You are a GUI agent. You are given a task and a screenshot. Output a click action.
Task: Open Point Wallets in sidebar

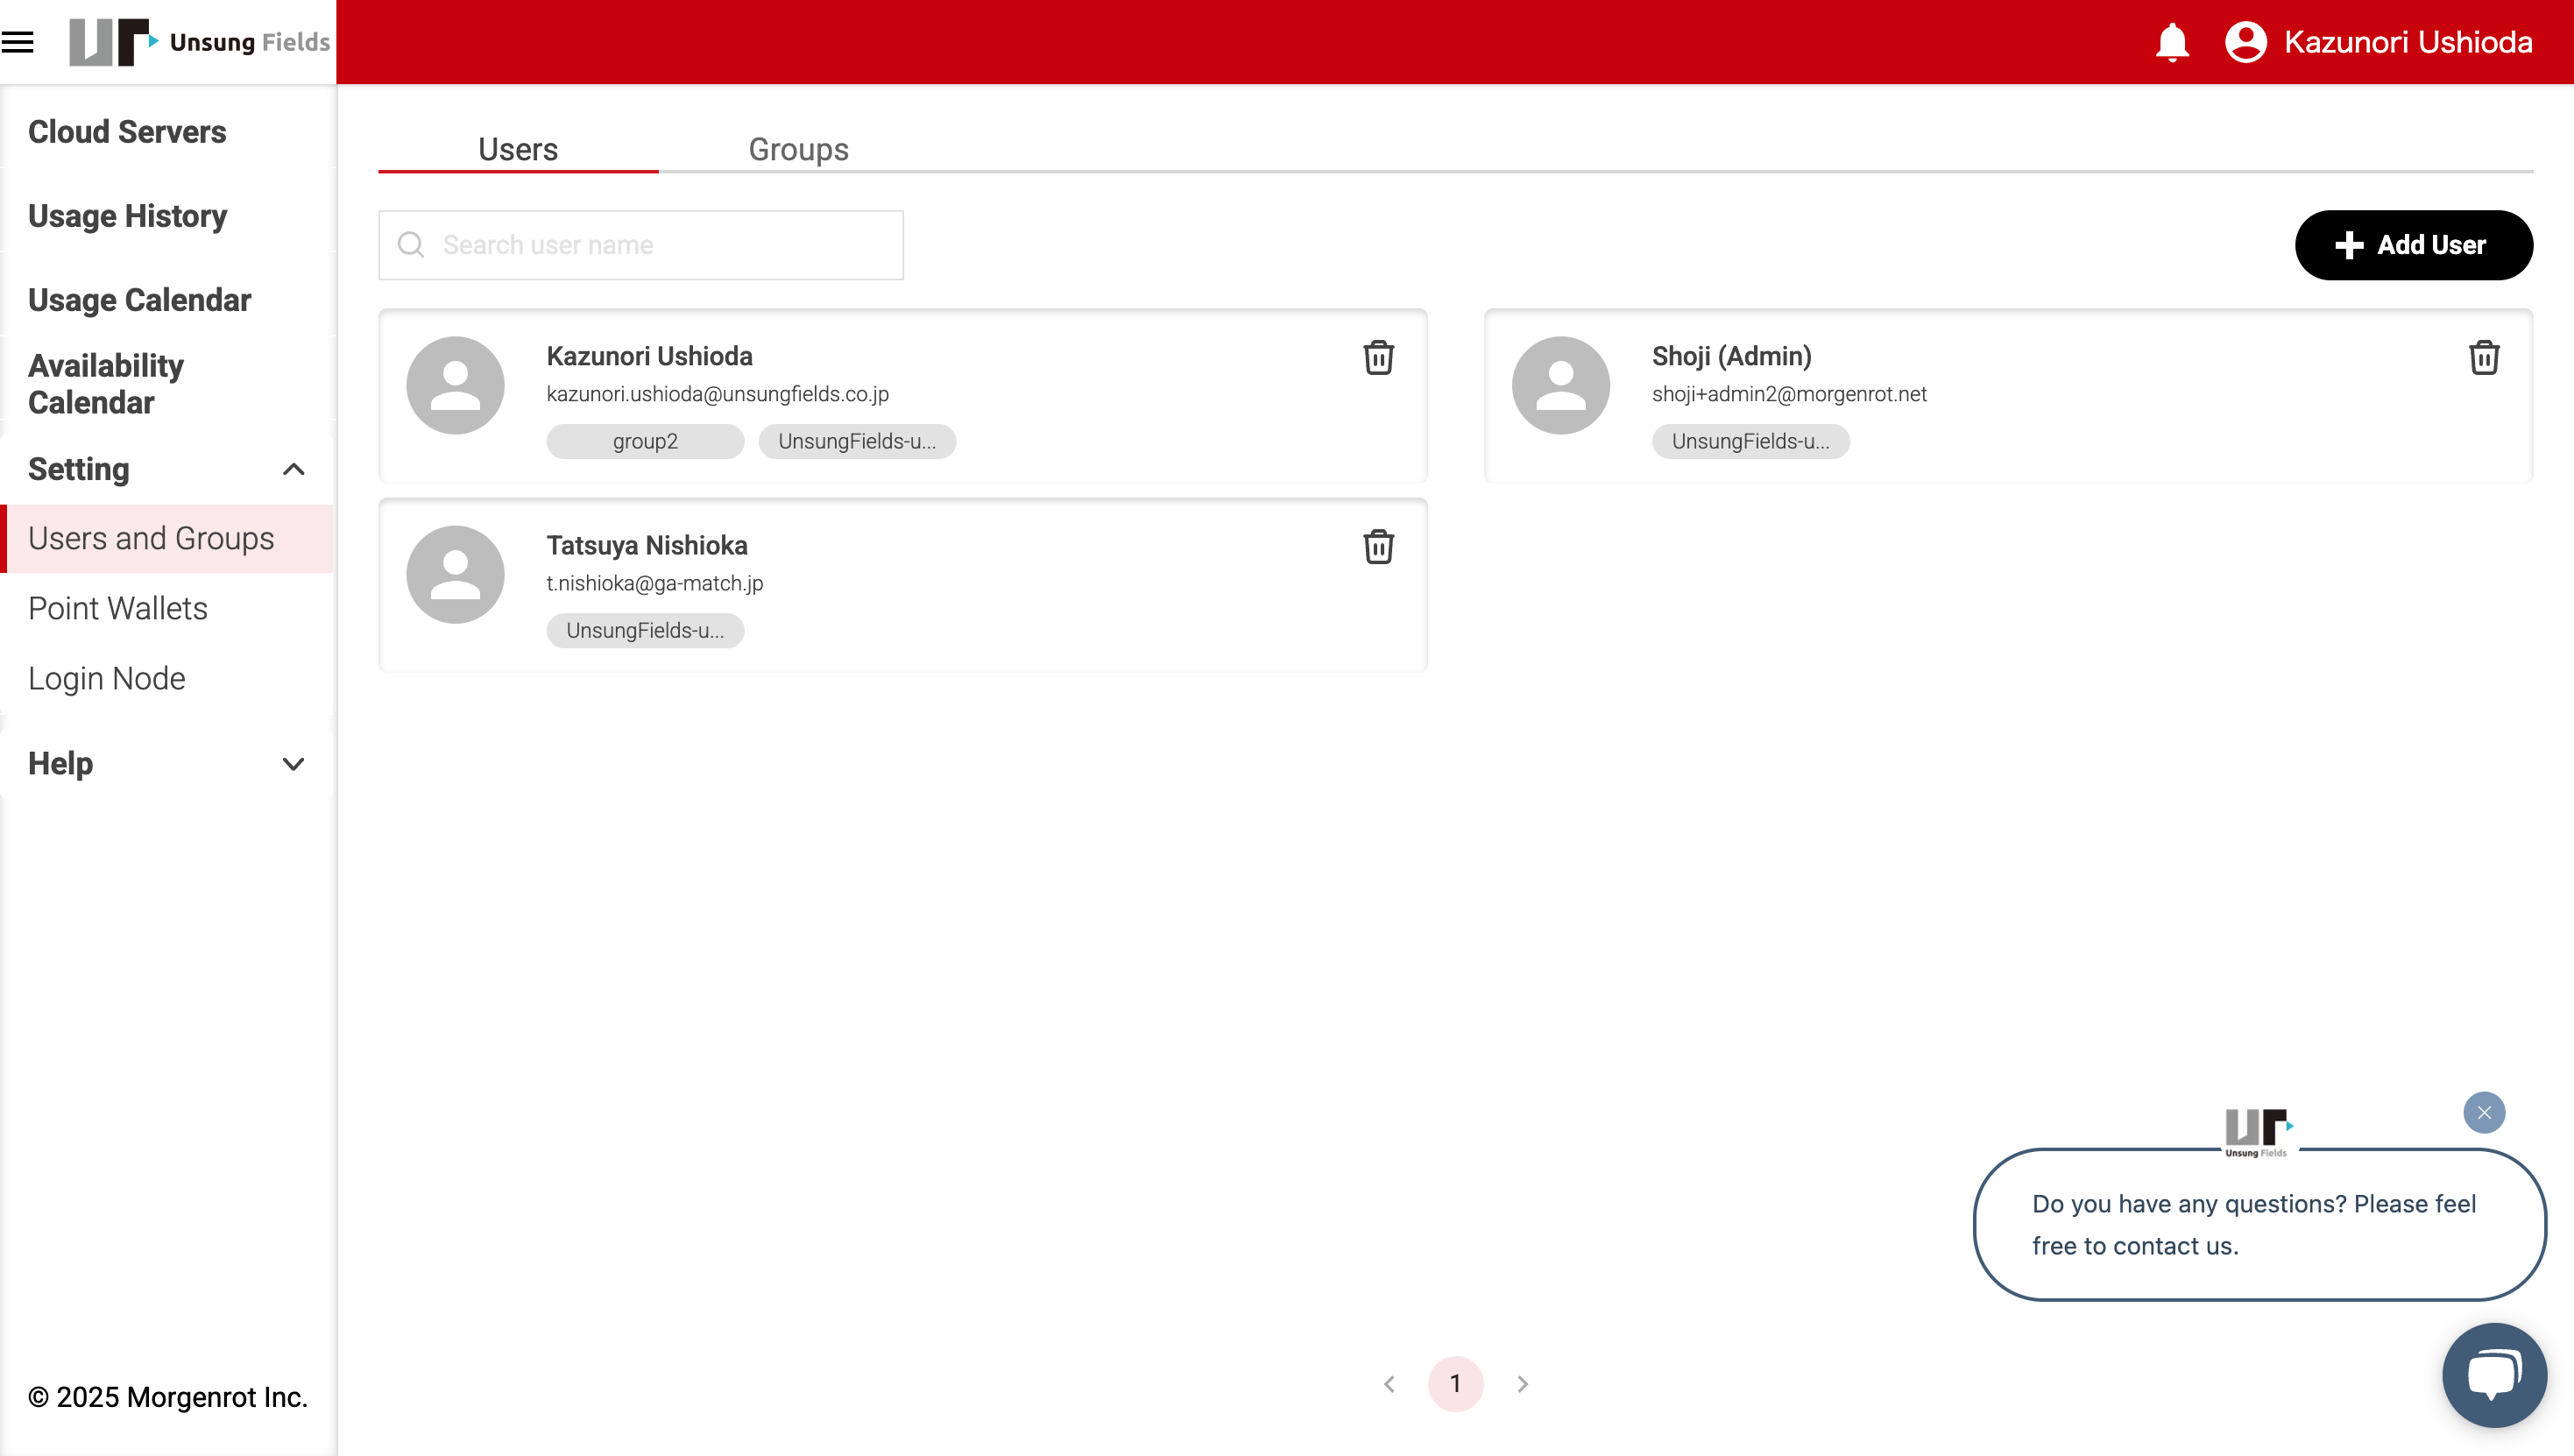point(118,608)
